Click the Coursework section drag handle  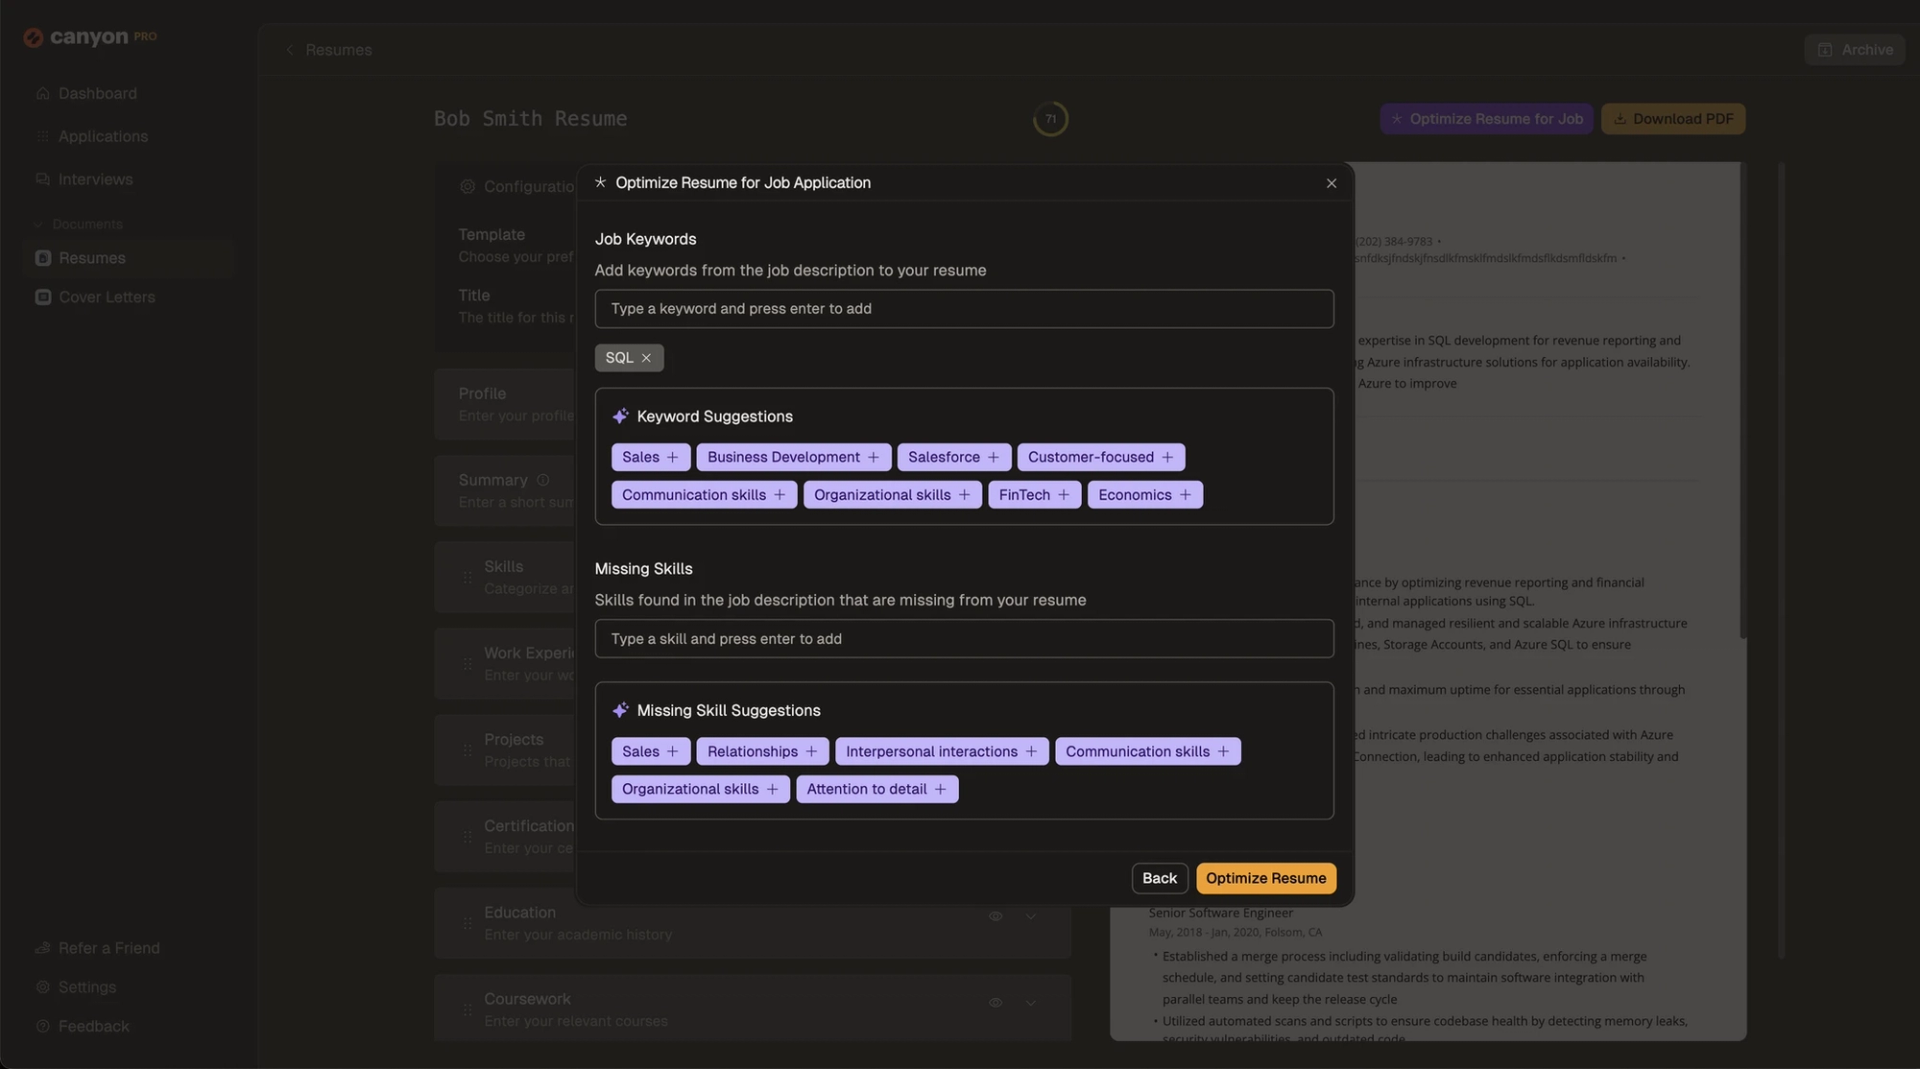[x=467, y=1010]
